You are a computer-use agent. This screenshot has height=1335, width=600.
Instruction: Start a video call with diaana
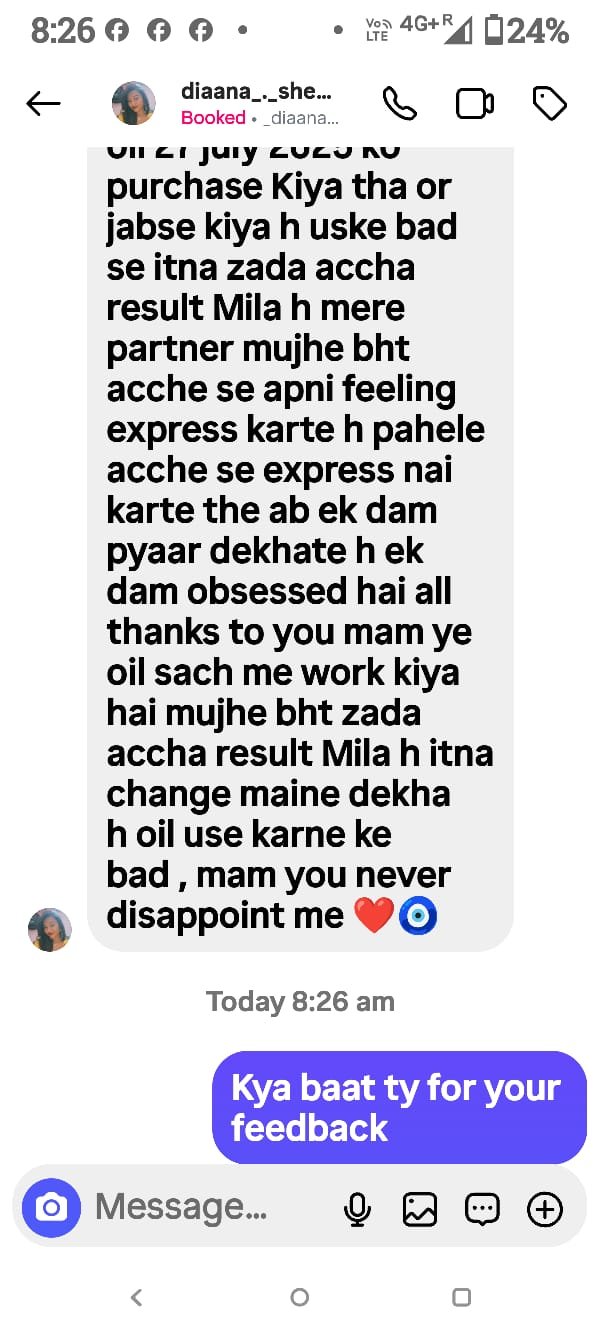[x=475, y=104]
